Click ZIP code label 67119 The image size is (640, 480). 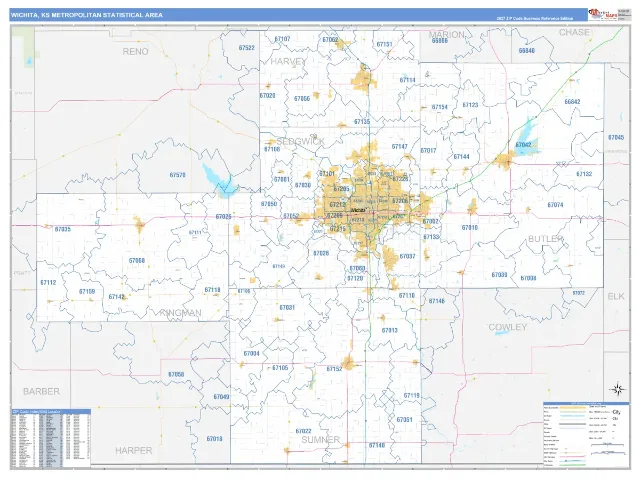[411, 396]
